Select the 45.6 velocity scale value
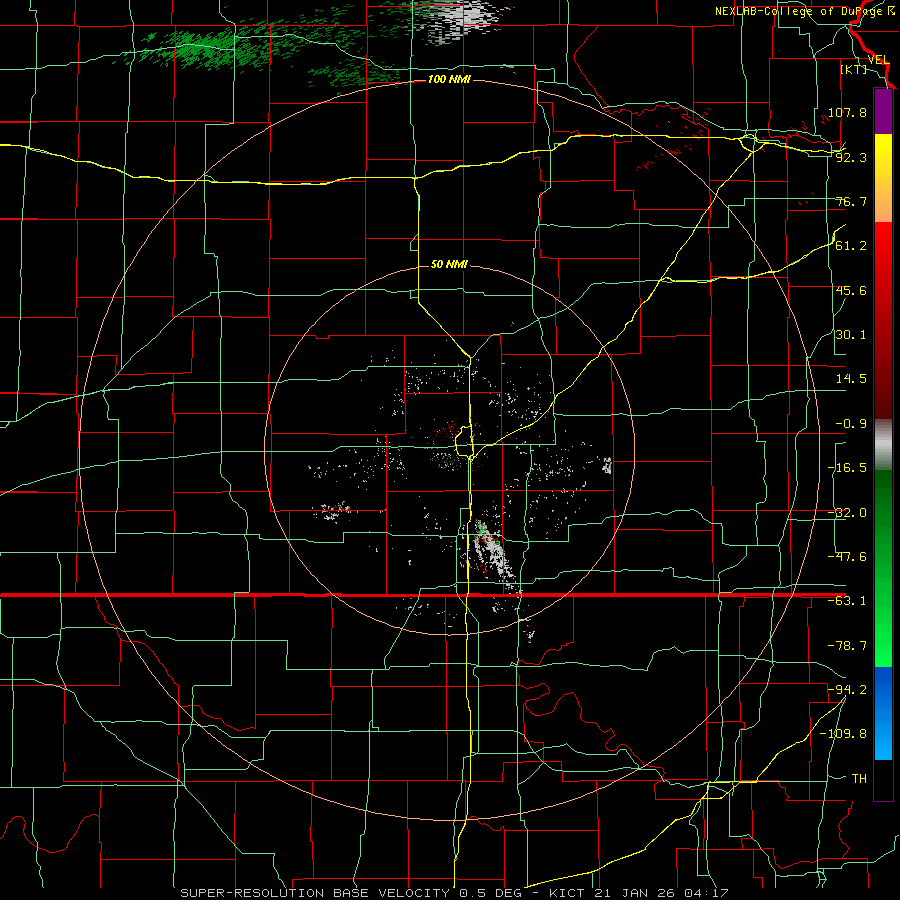This screenshot has width=900, height=900. [x=851, y=290]
